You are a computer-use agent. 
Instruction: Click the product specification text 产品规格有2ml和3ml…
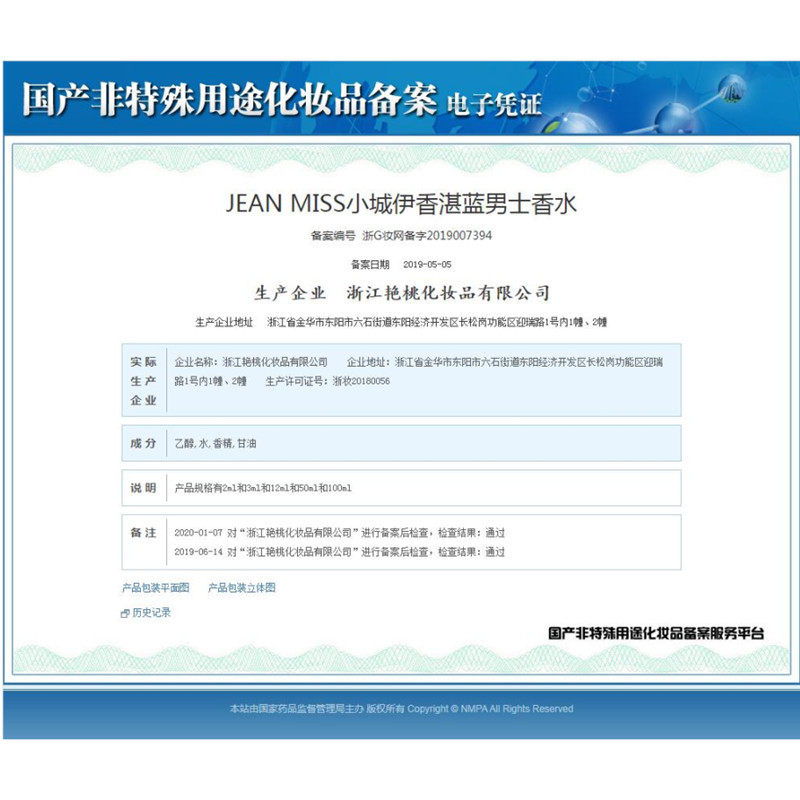263,488
